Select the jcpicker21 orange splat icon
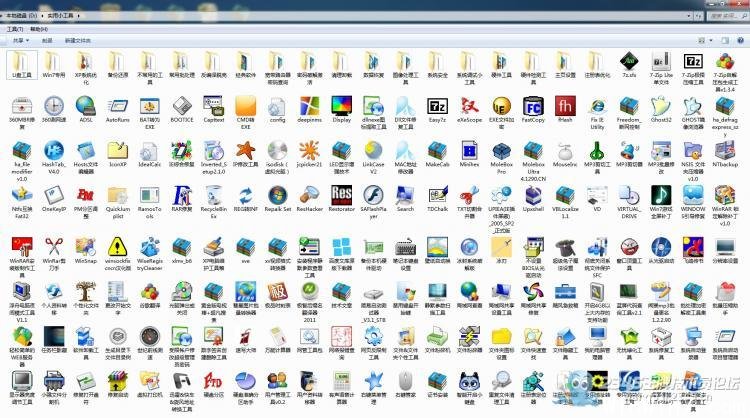The width and height of the screenshot is (750, 418). coord(309,151)
